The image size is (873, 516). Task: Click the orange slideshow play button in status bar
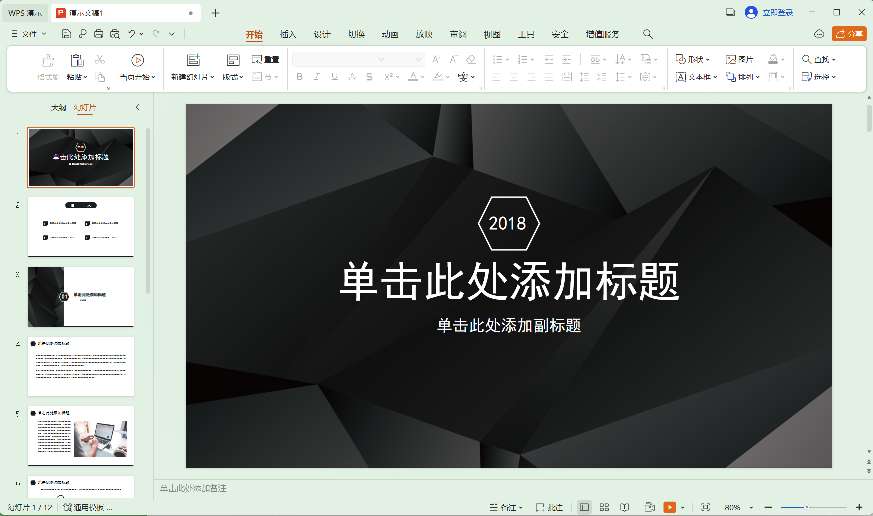670,507
